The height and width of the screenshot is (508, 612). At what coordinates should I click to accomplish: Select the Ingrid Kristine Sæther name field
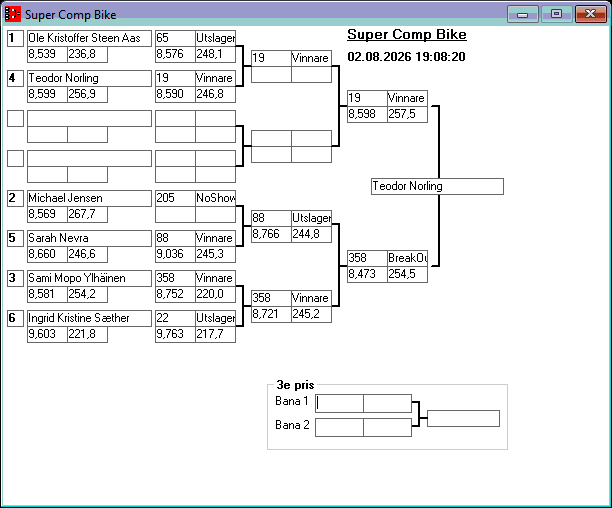(x=89, y=318)
